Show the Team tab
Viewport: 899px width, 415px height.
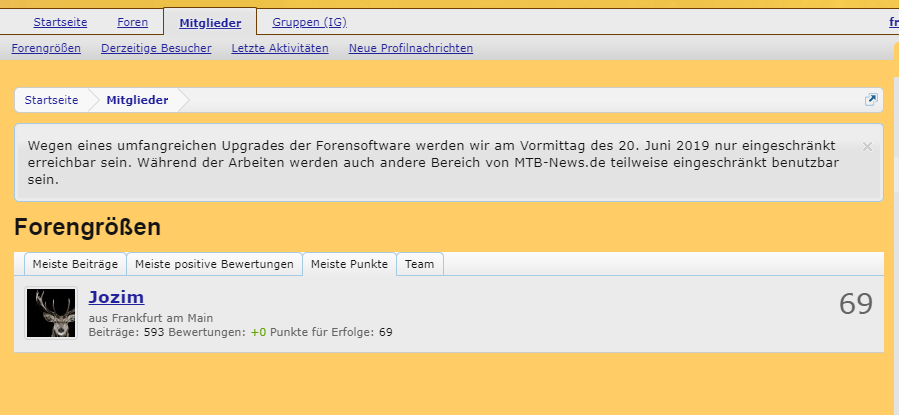click(x=419, y=264)
